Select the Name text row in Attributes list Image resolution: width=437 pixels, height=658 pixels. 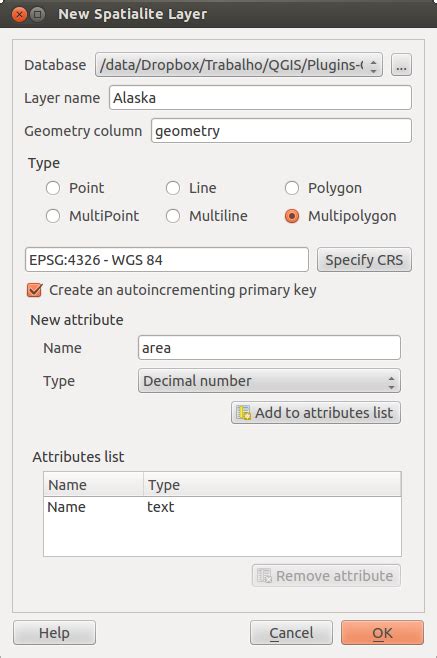pyautogui.click(x=222, y=507)
